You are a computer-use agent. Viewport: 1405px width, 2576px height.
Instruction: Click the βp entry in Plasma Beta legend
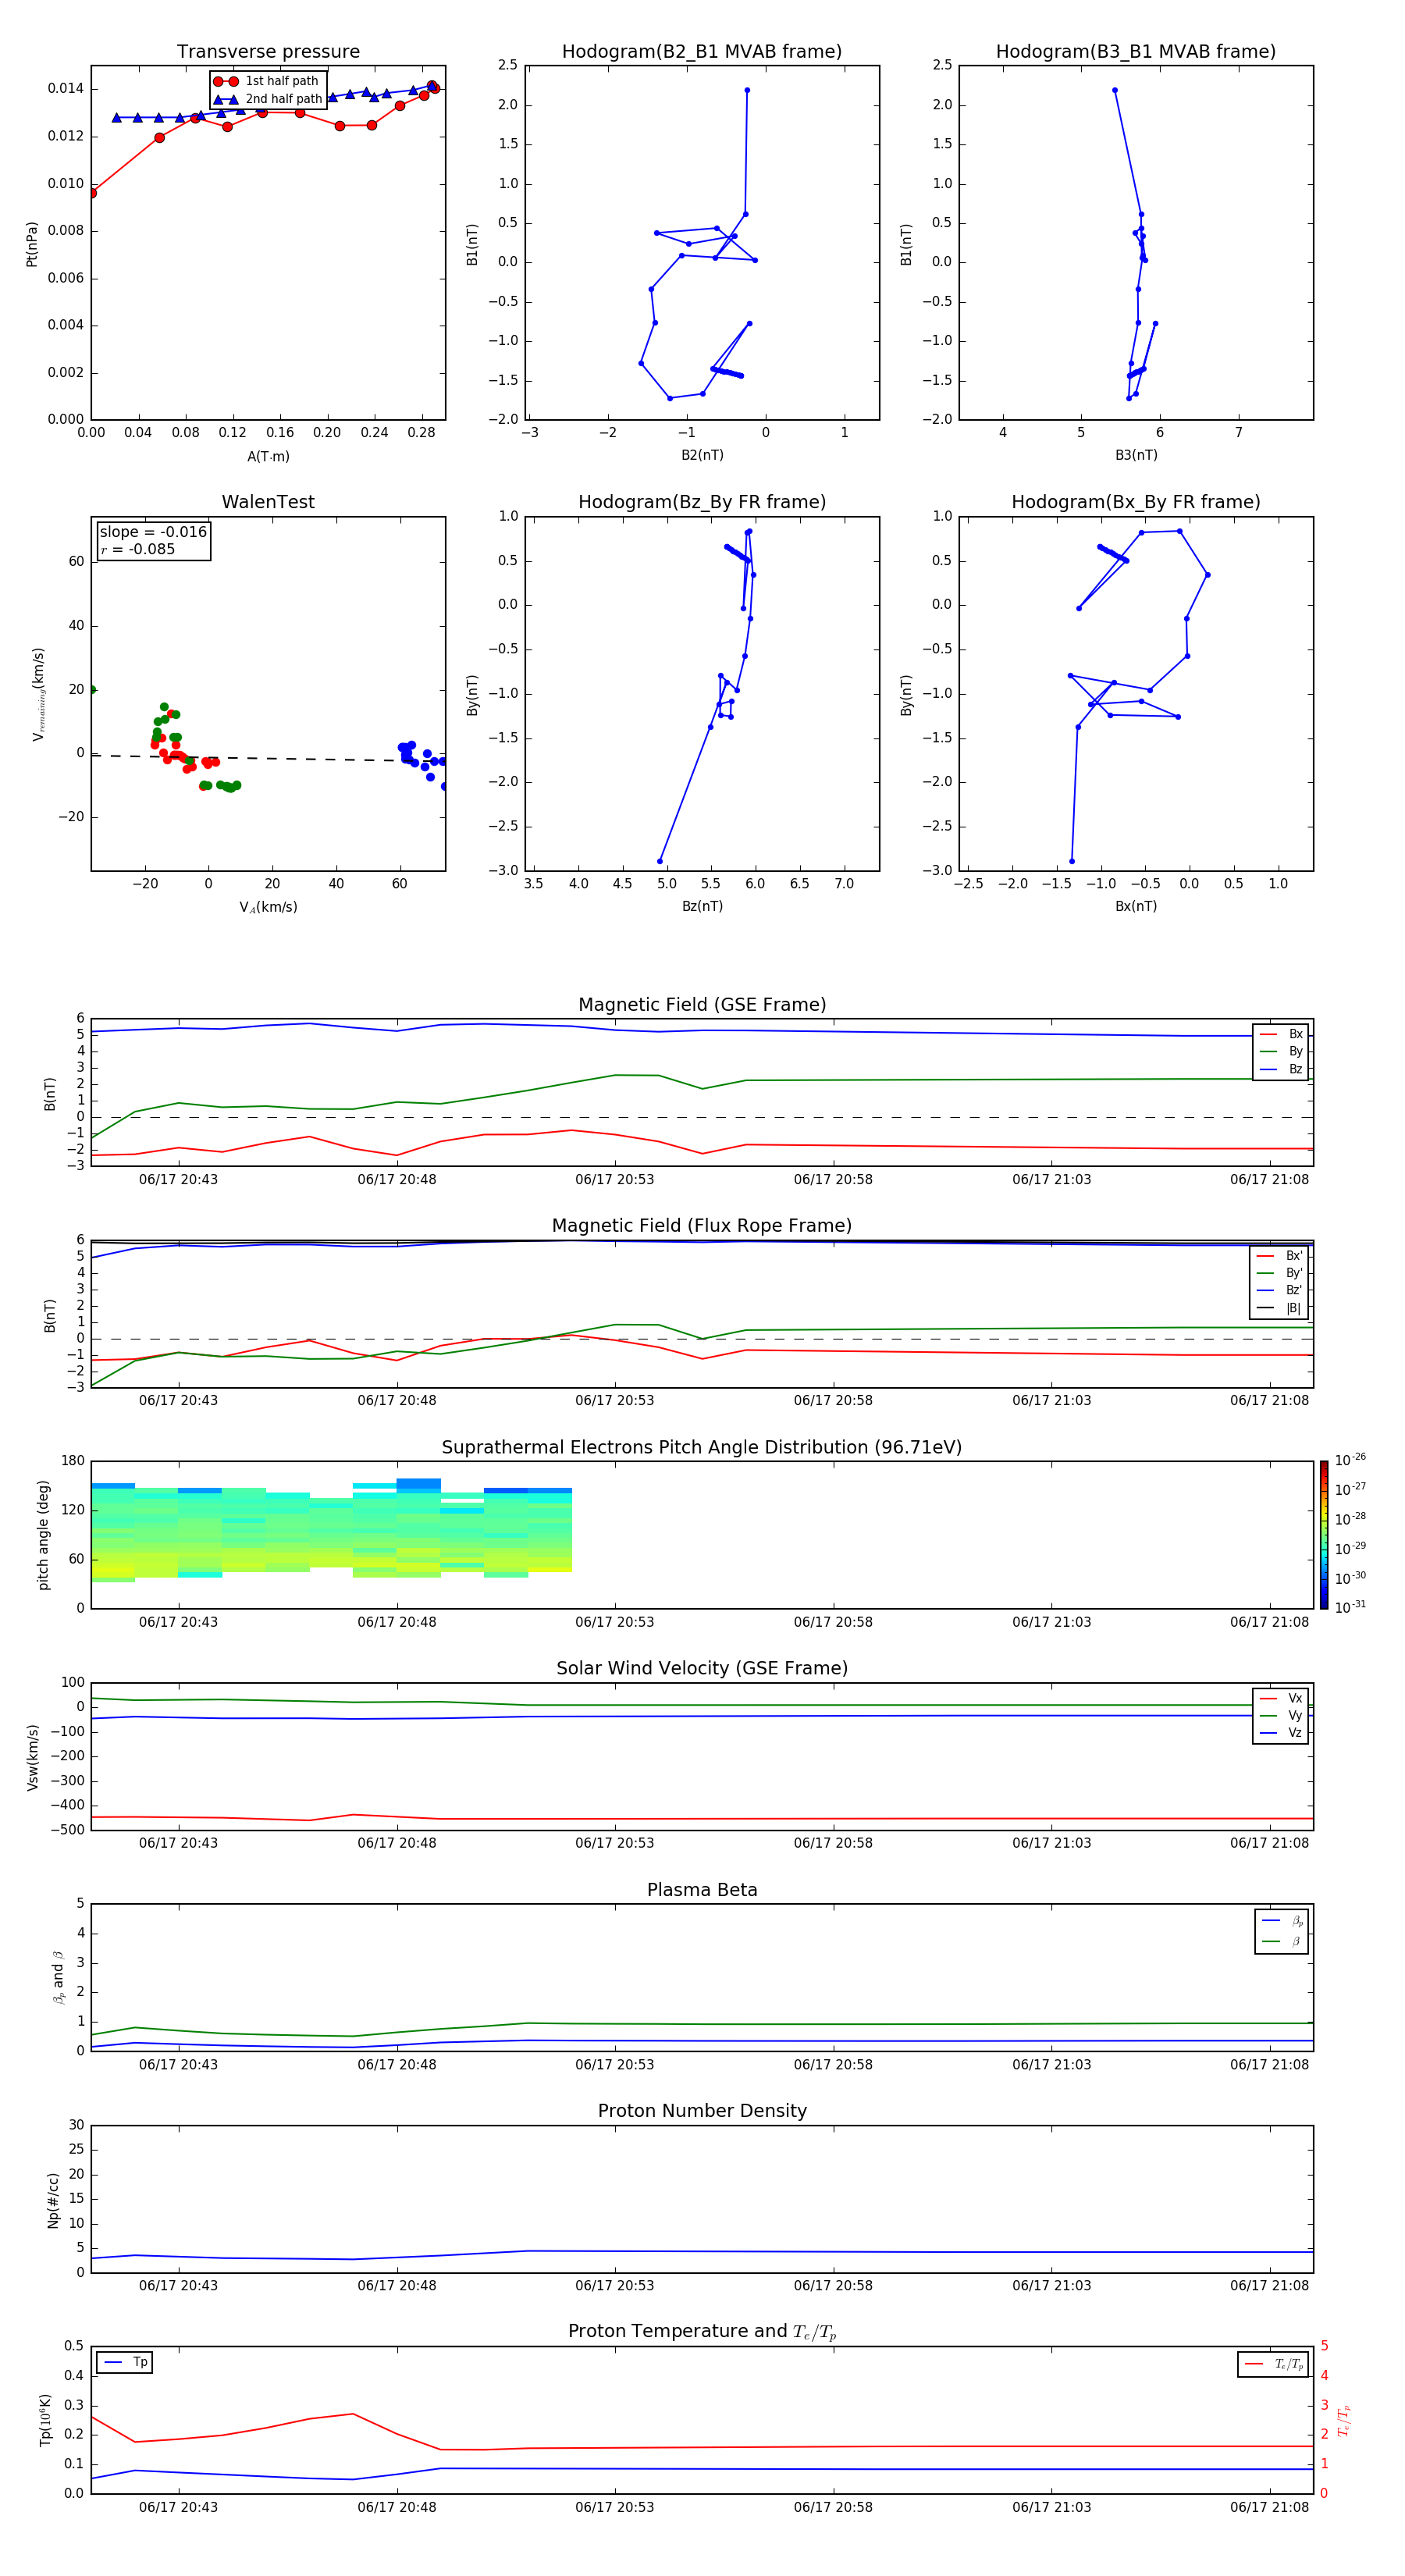point(1282,1921)
